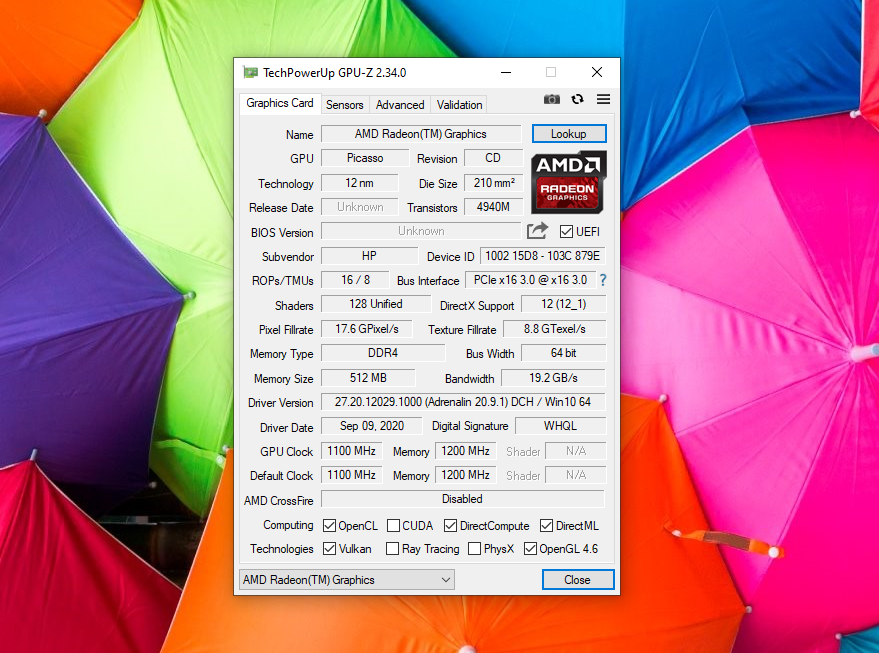The width and height of the screenshot is (879, 653).
Task: Toggle the OpenCL checkbox
Action: click(329, 526)
